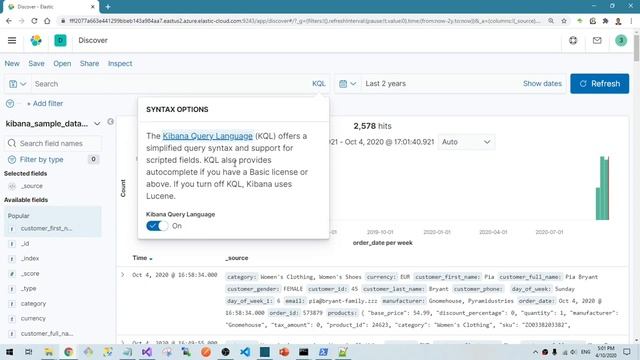Click Share in Discover menu
Image resolution: width=640 pixels, height=360 pixels.
89,64
